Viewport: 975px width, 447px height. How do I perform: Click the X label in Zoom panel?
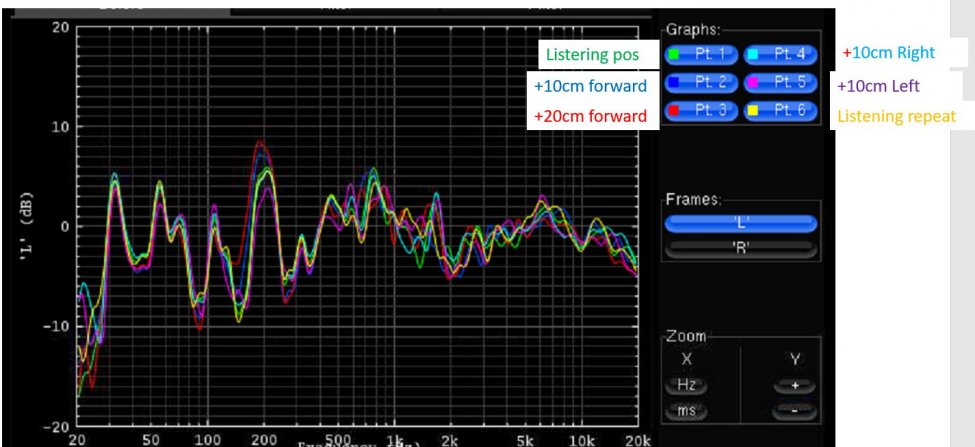tap(686, 359)
